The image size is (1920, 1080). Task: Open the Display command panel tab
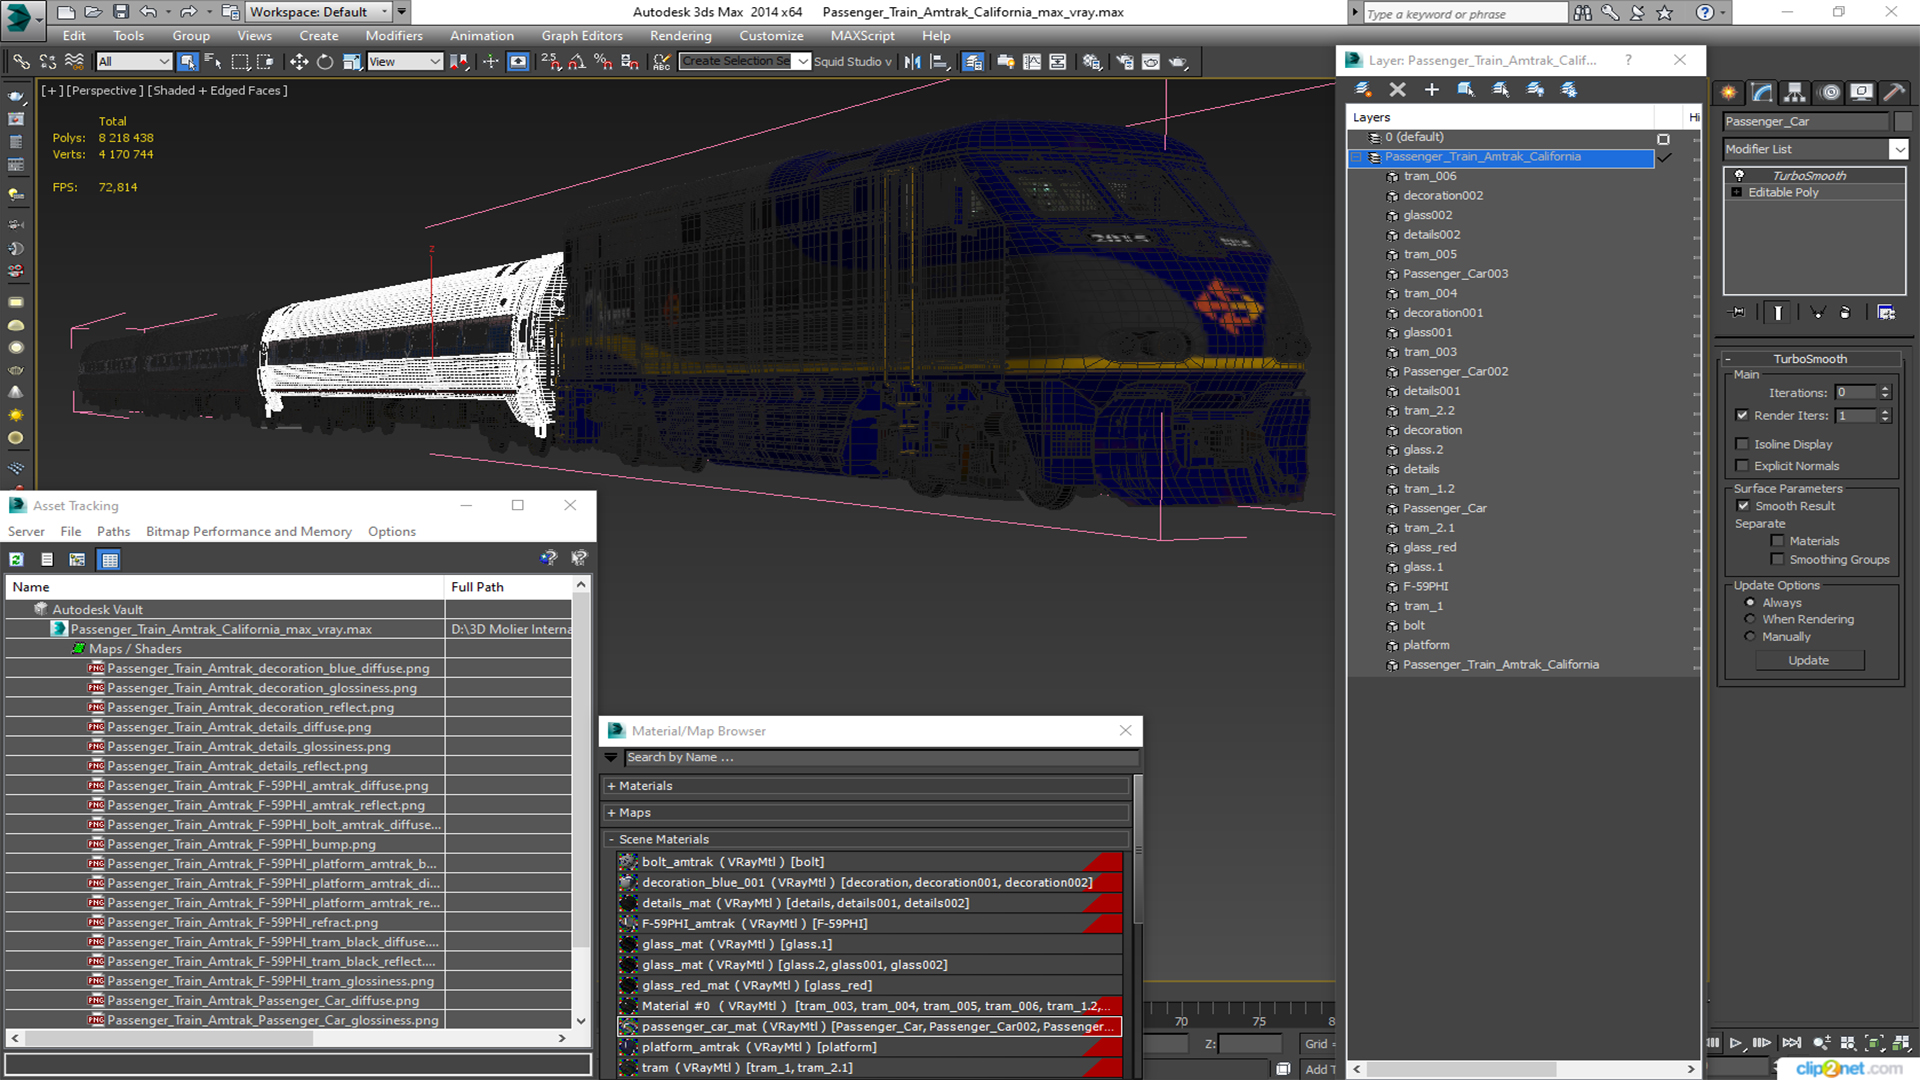click(1862, 93)
